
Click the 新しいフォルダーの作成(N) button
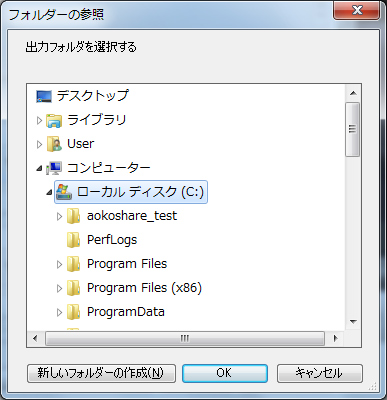[101, 373]
